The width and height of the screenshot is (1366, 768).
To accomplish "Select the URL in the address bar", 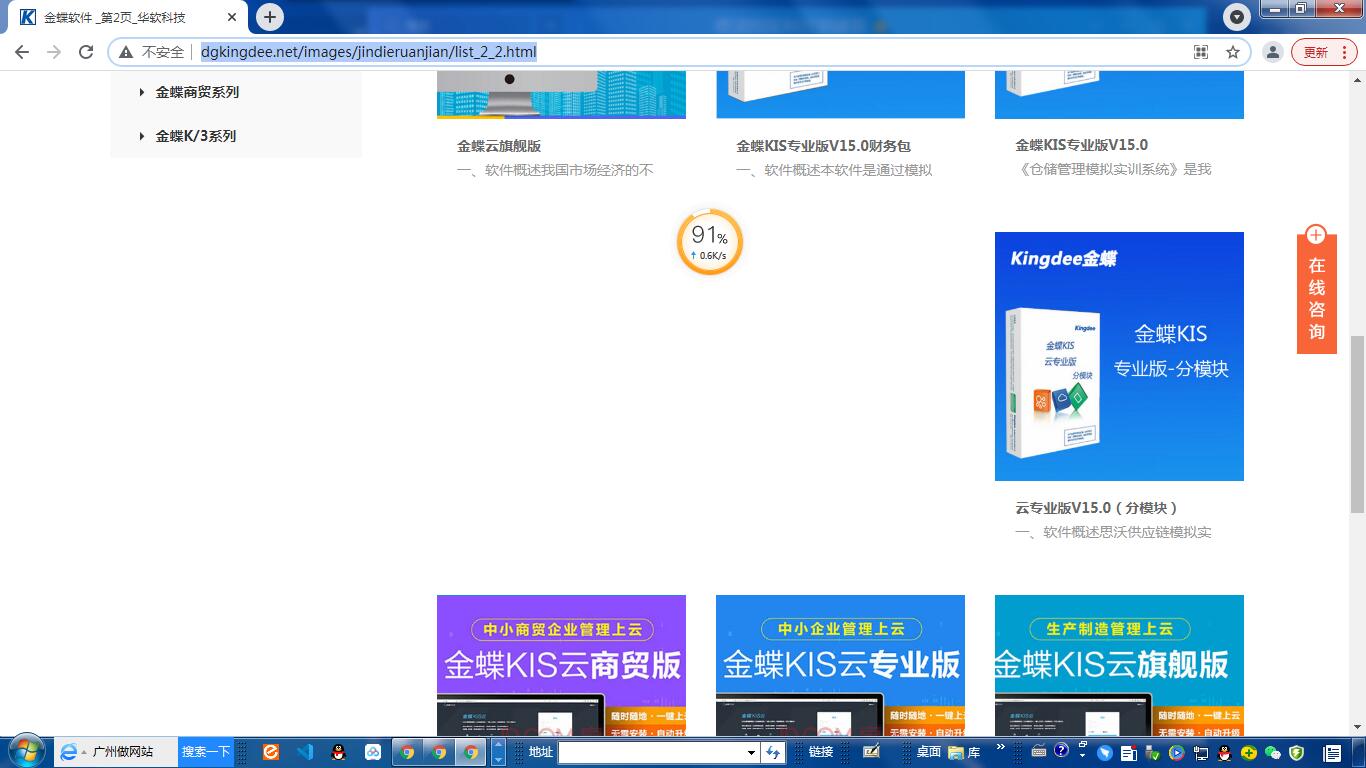I will pyautogui.click(x=369, y=52).
